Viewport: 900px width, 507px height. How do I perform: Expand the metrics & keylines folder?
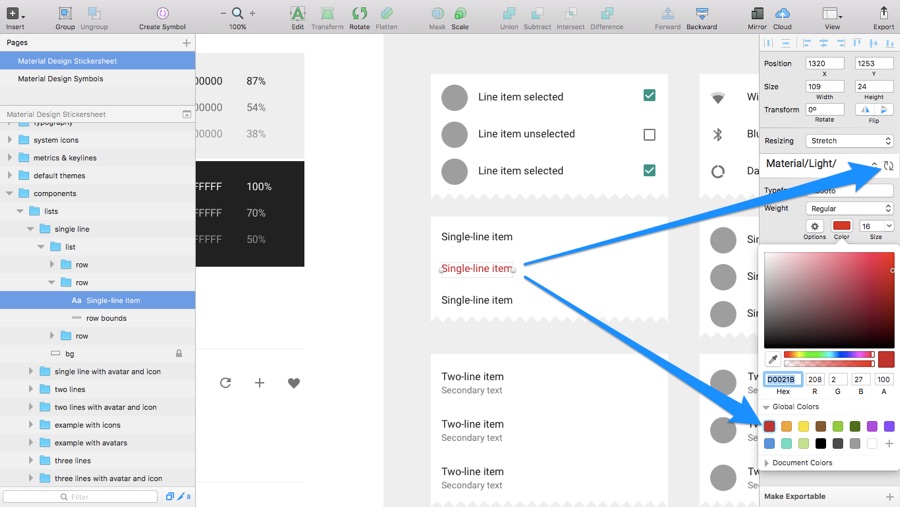click(x=9, y=157)
